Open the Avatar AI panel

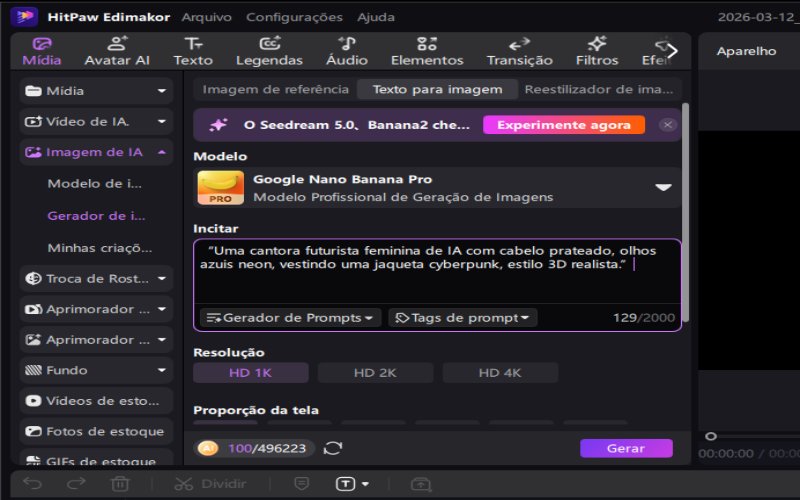pyautogui.click(x=117, y=50)
